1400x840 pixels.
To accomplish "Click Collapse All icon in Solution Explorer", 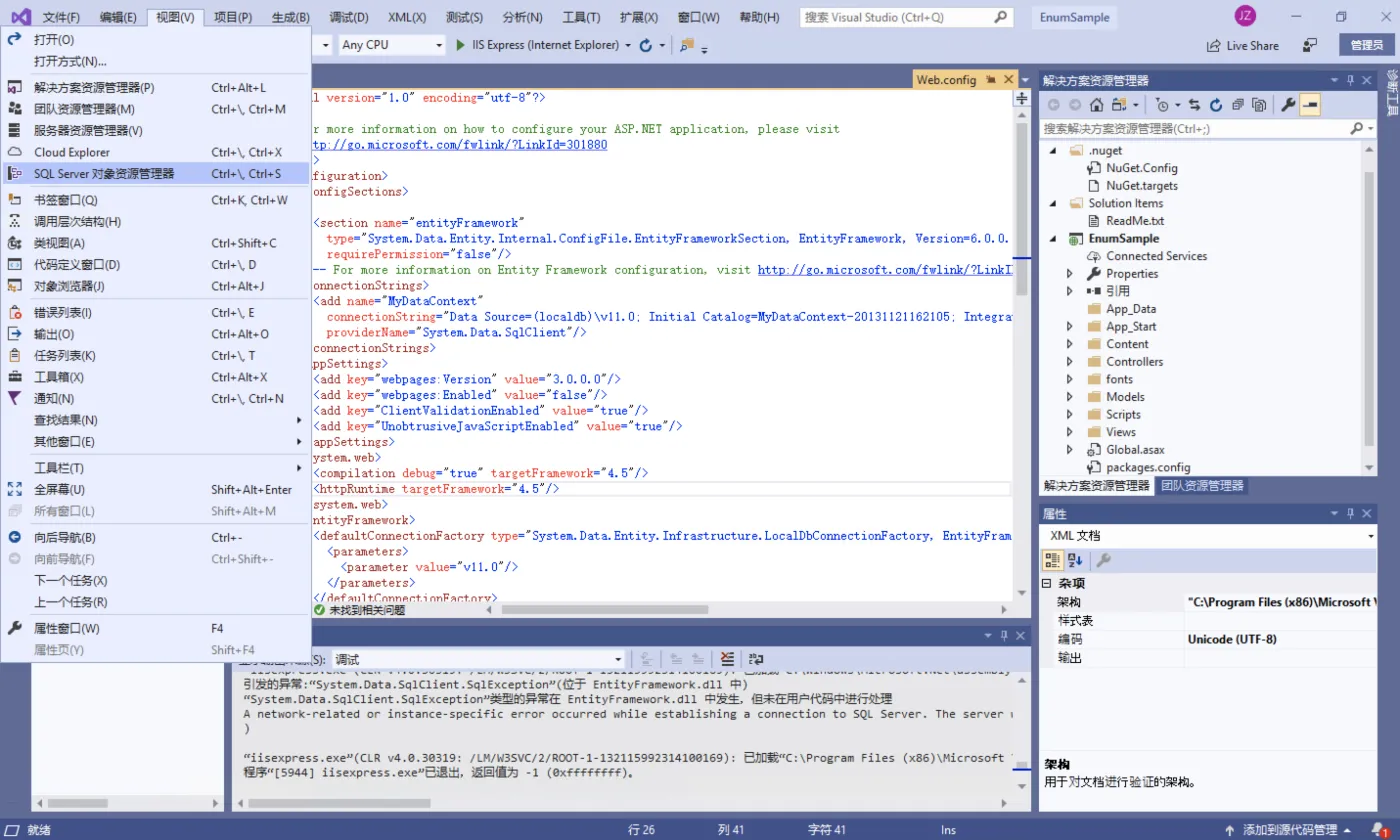I will 1238,105.
